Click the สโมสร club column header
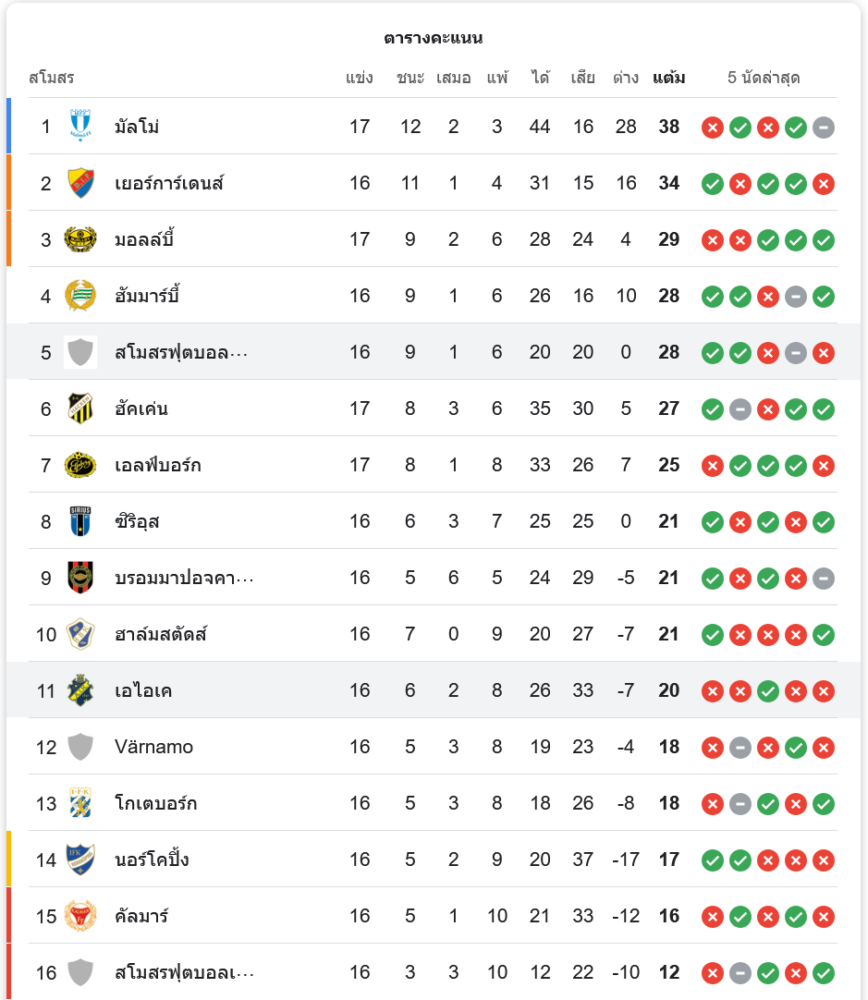The height and width of the screenshot is (1000, 868). 51,78
